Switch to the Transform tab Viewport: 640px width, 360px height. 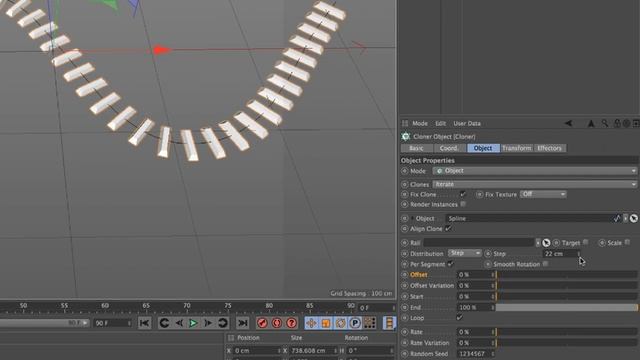[x=517, y=148]
